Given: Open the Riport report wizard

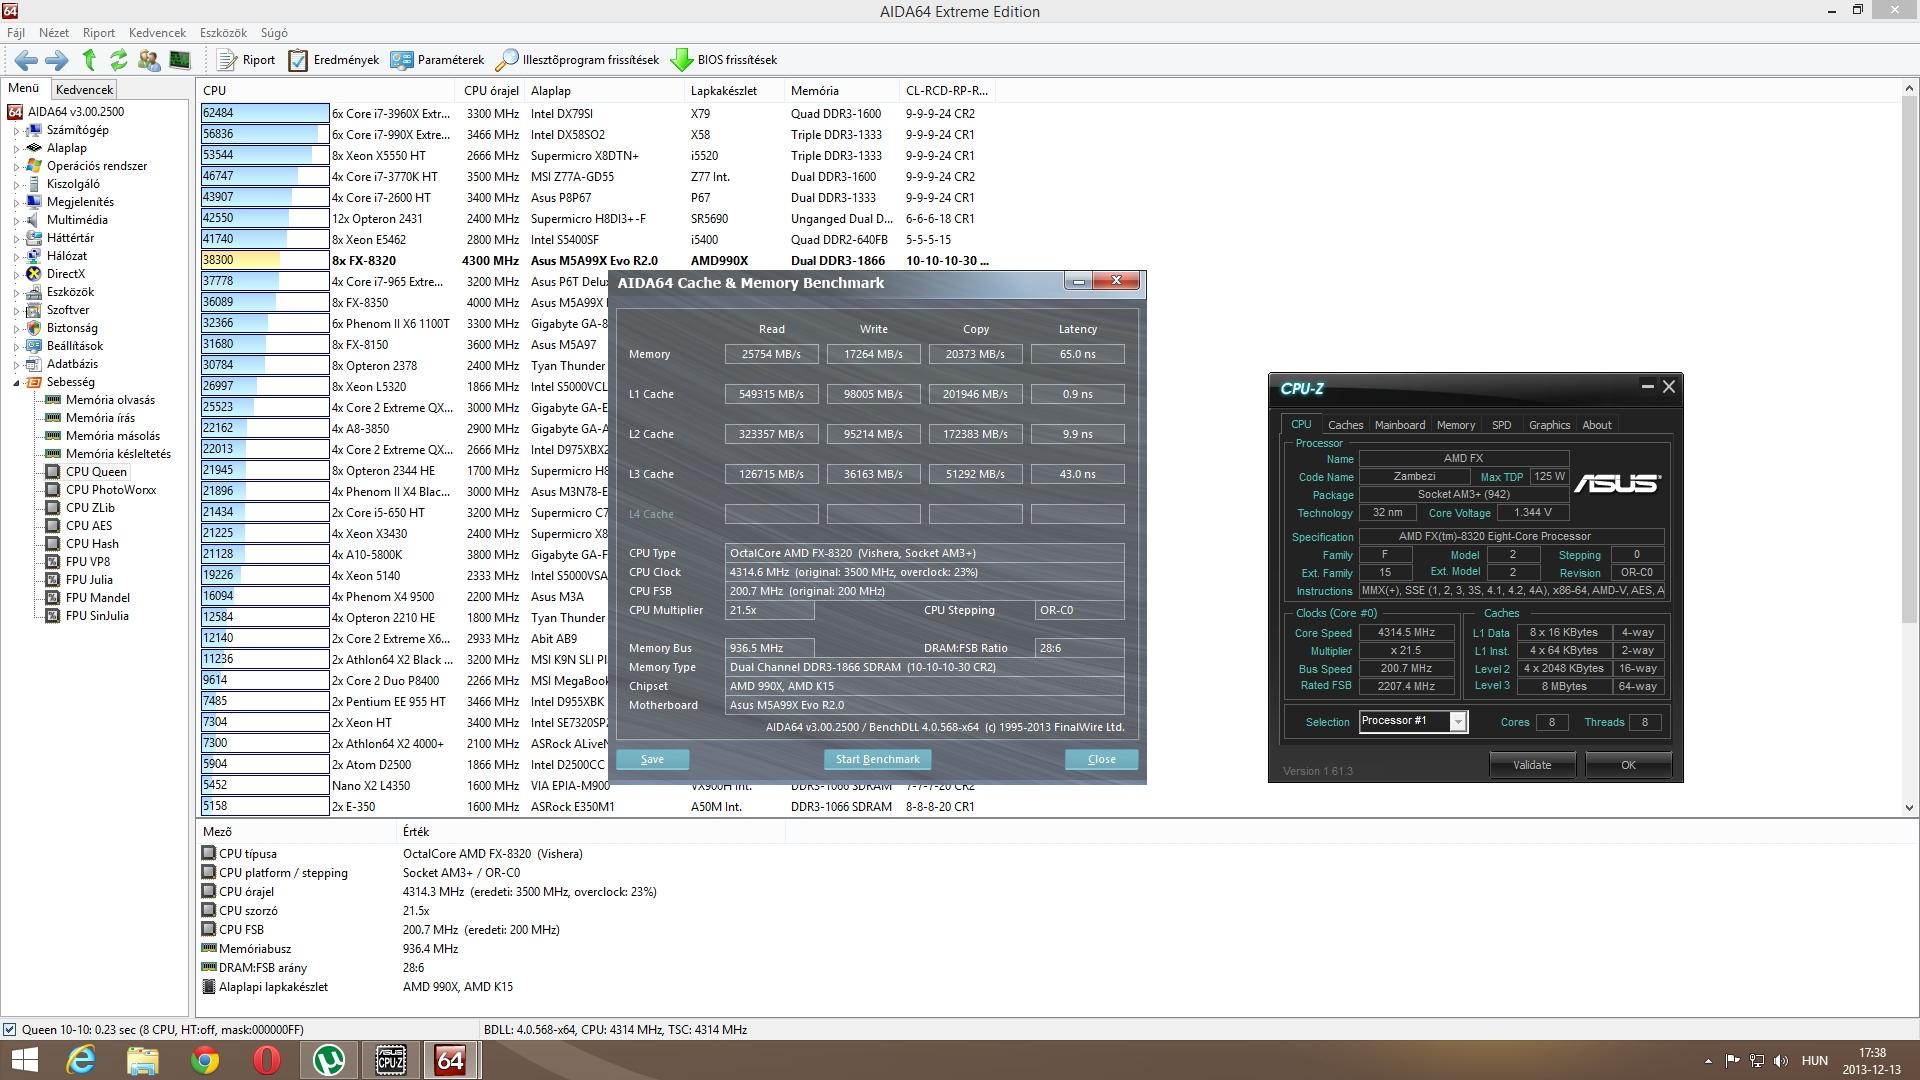Looking at the screenshot, I should coord(246,60).
